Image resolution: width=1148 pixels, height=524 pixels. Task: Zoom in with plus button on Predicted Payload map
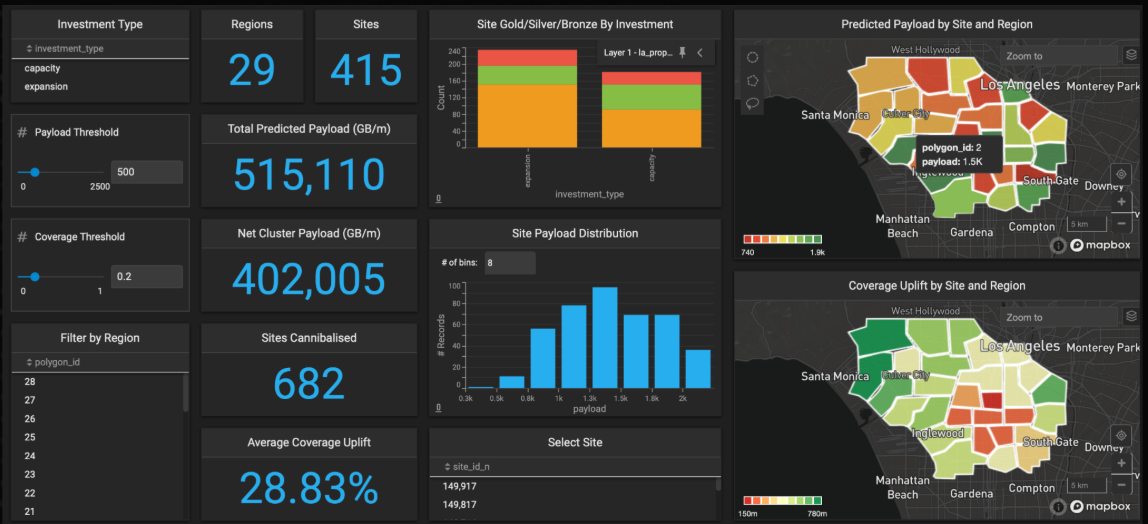point(1121,202)
